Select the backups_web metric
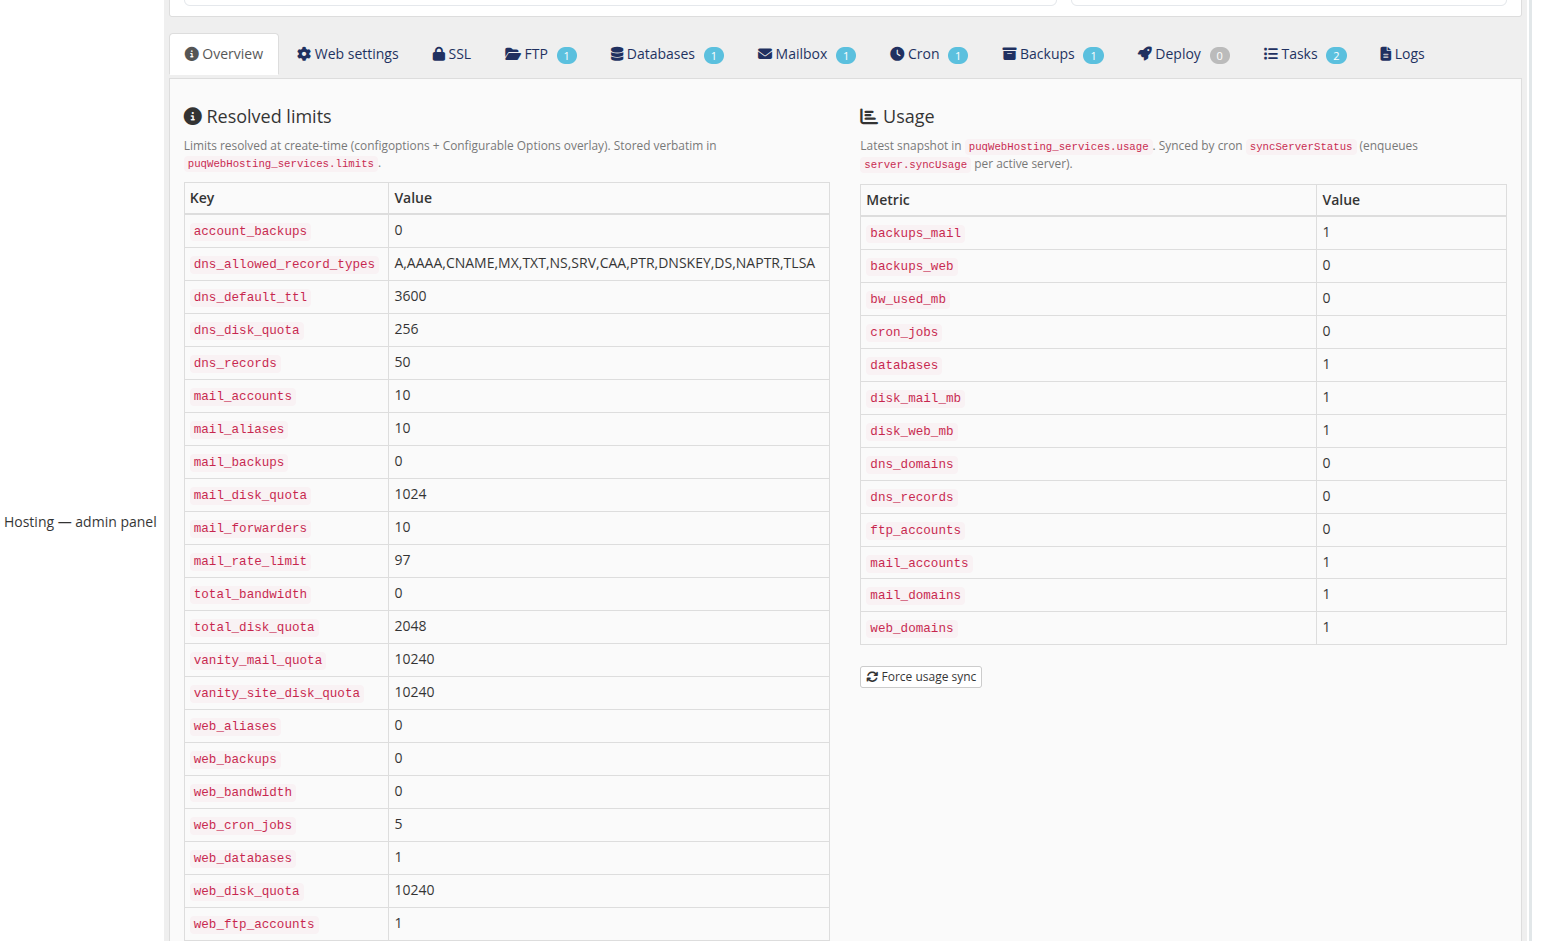Image resolution: width=1541 pixels, height=941 pixels. pyautogui.click(x=912, y=266)
